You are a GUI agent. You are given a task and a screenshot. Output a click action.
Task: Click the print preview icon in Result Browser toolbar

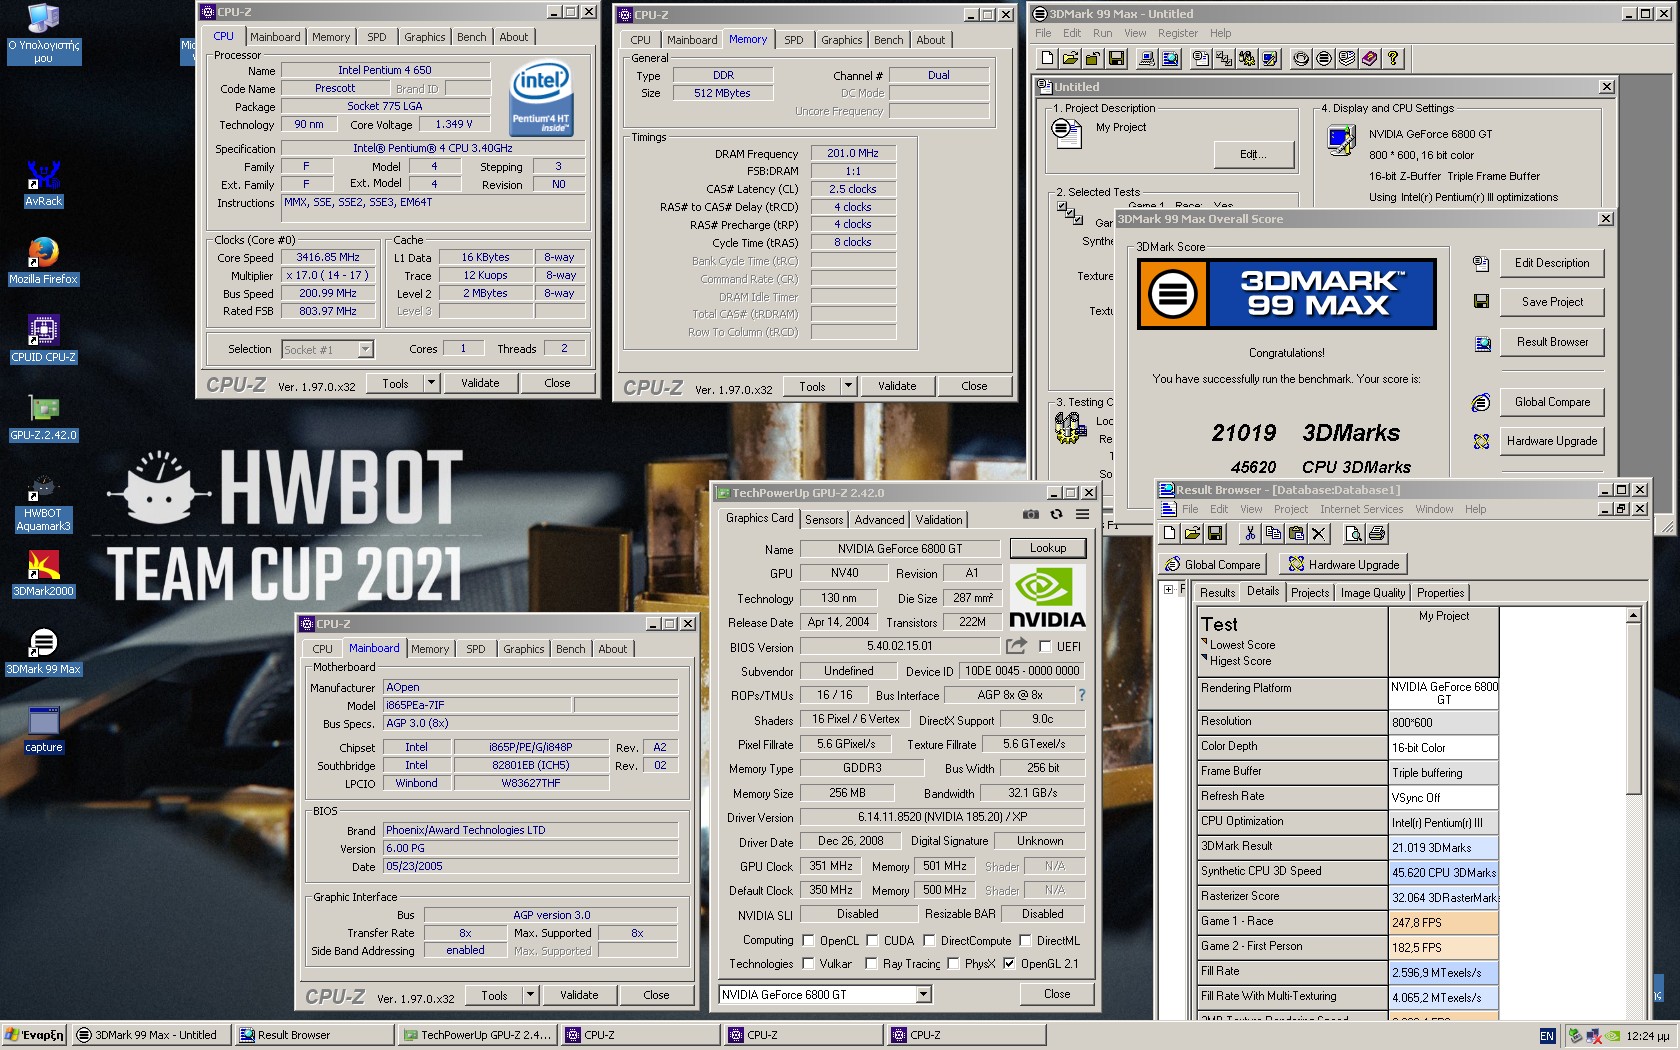pos(1353,534)
